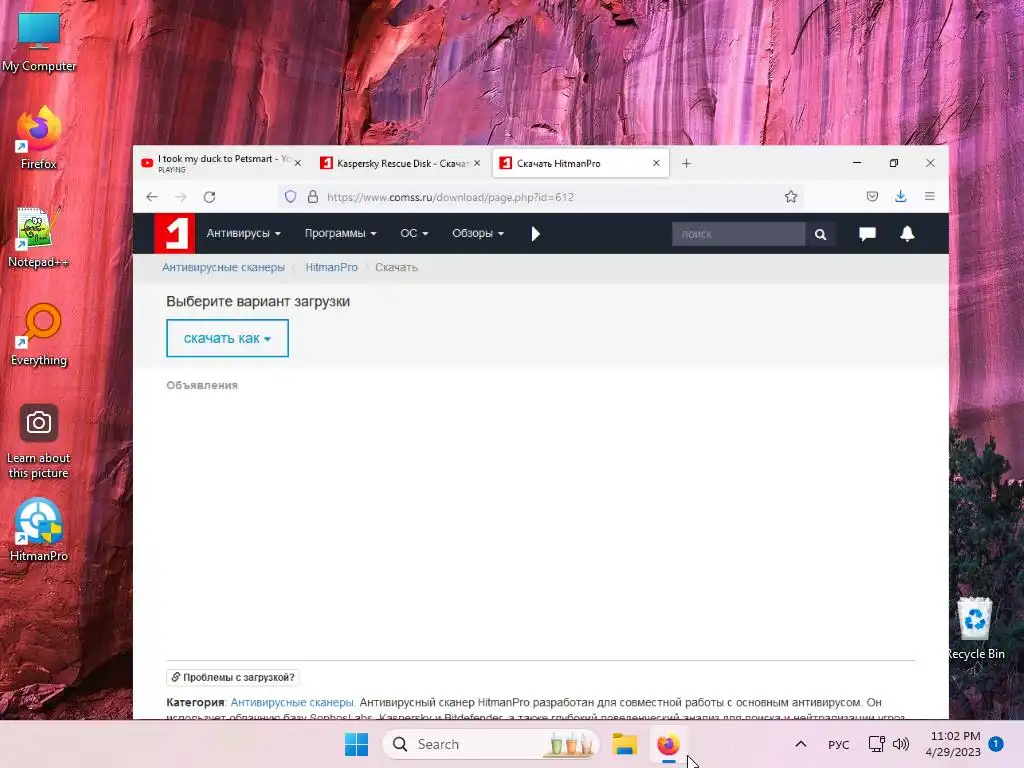Expand the Обзоры navigation dropdown

pos(478,233)
